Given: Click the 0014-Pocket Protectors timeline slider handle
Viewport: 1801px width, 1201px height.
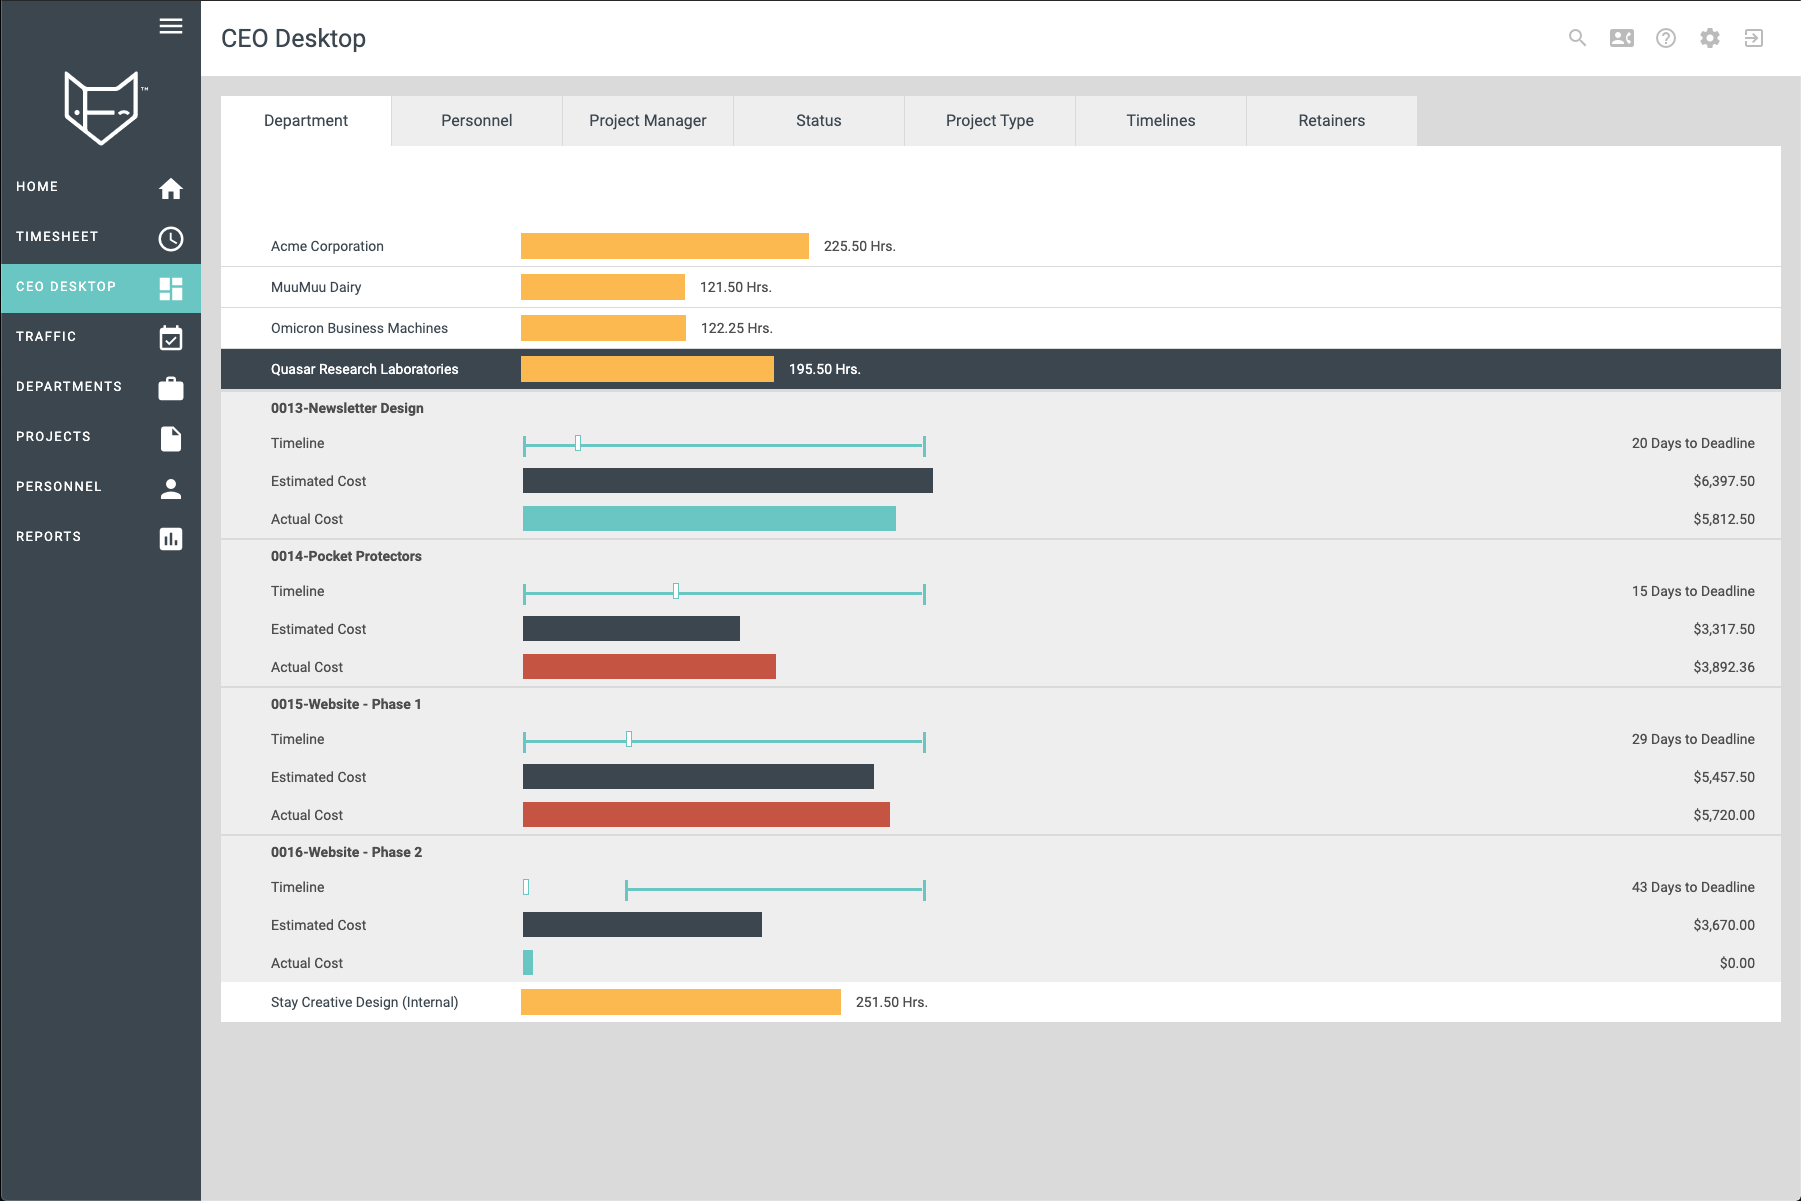Looking at the screenshot, I should click(x=675, y=591).
